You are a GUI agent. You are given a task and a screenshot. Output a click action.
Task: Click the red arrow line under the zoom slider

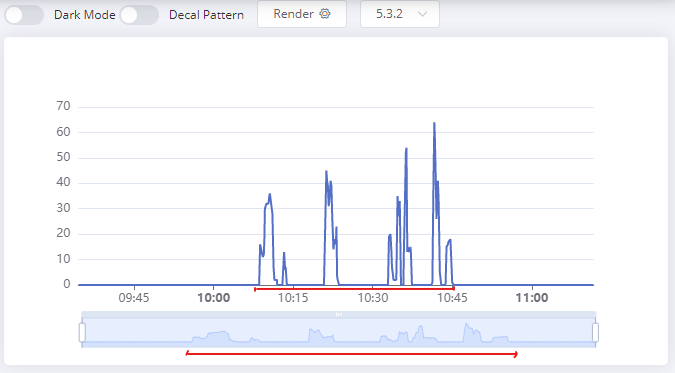[351, 354]
